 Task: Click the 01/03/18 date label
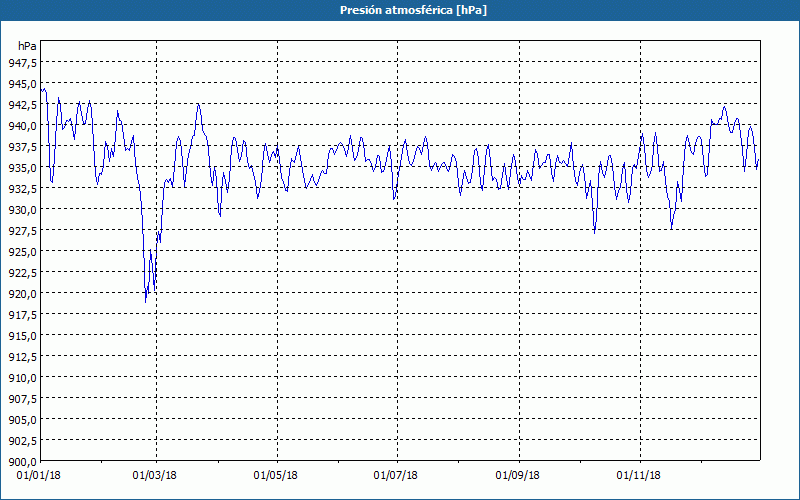155,476
